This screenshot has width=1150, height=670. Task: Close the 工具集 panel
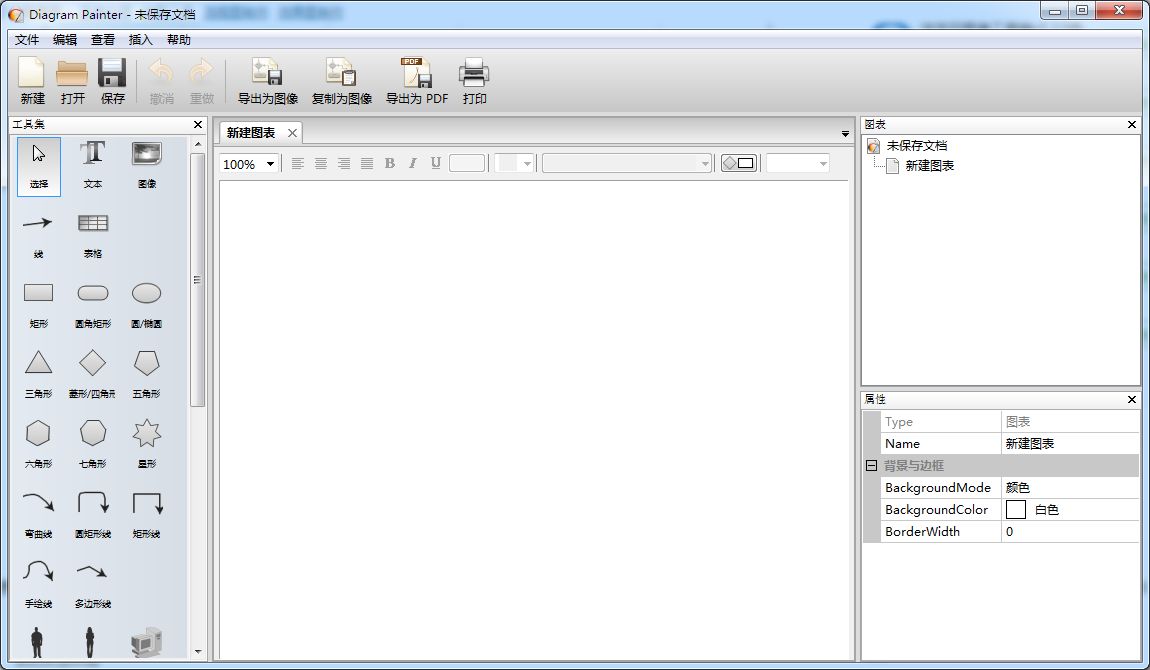coord(197,125)
